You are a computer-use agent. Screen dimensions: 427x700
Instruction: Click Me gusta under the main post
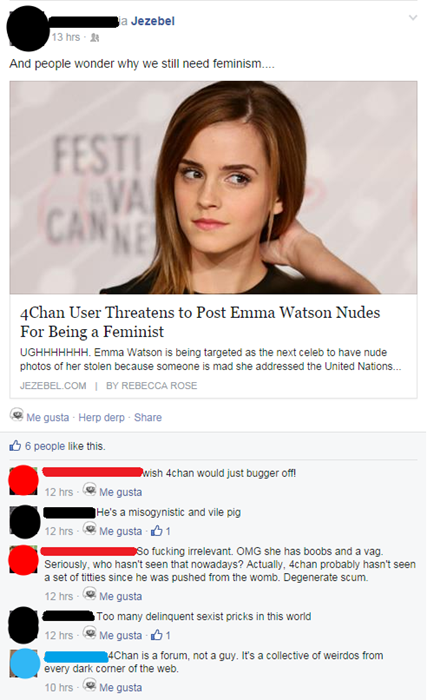pos(47,417)
